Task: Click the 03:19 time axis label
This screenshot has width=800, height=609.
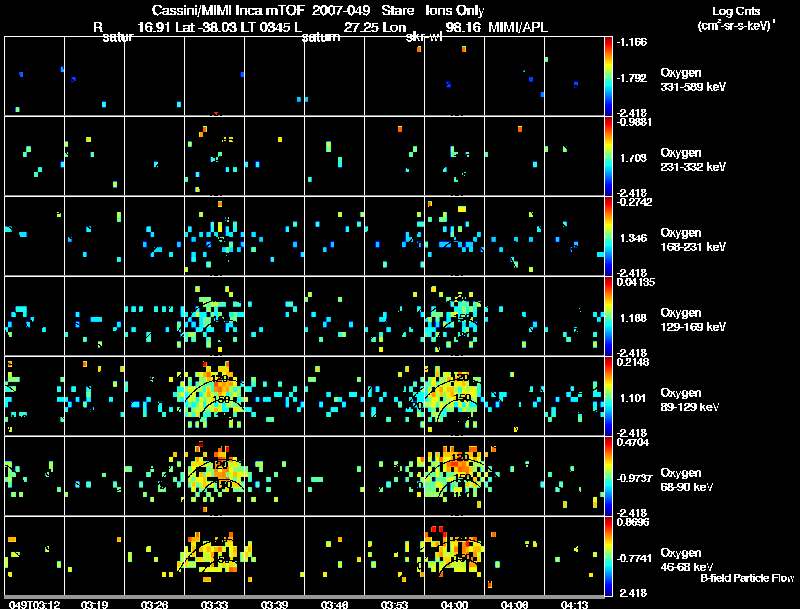Action: [x=94, y=604]
